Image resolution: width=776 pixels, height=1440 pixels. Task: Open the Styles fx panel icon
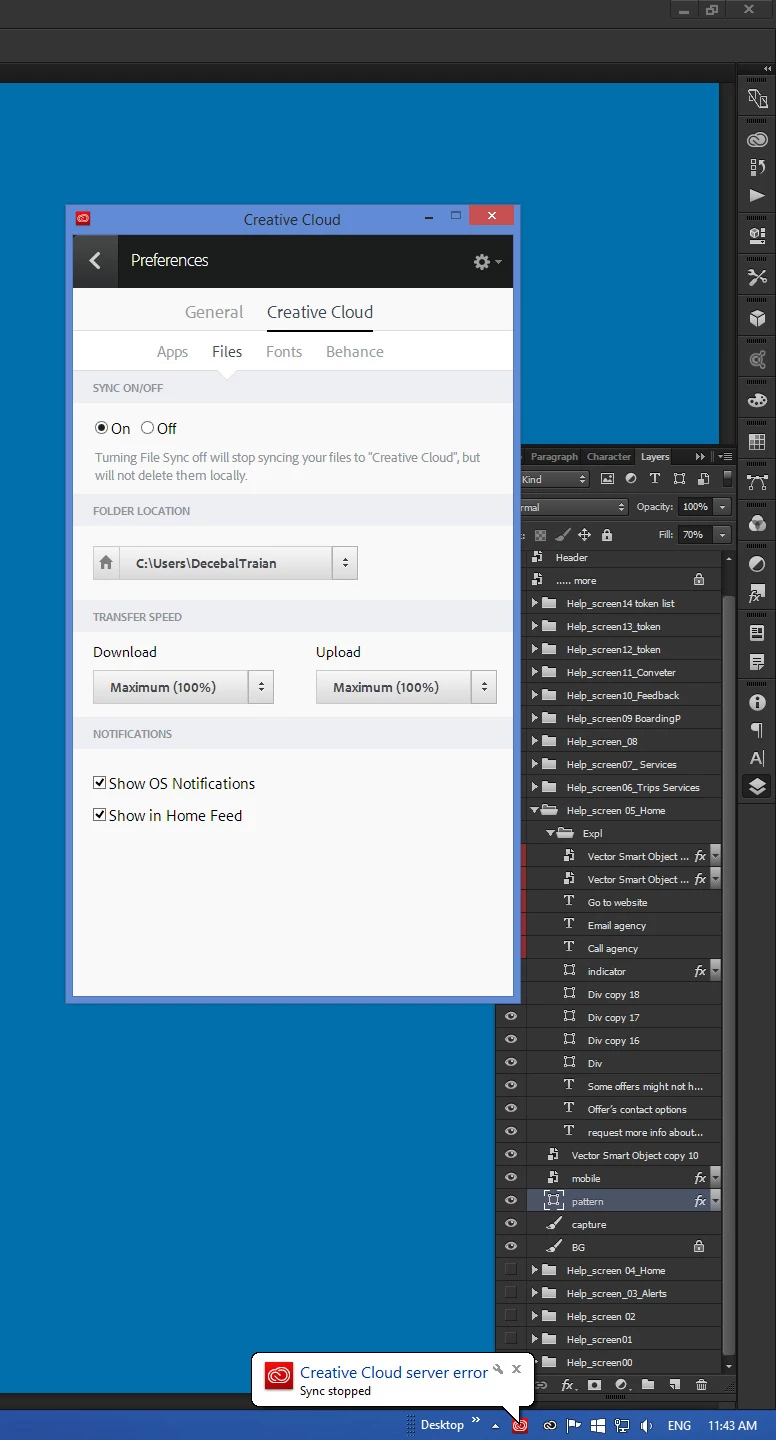757,593
